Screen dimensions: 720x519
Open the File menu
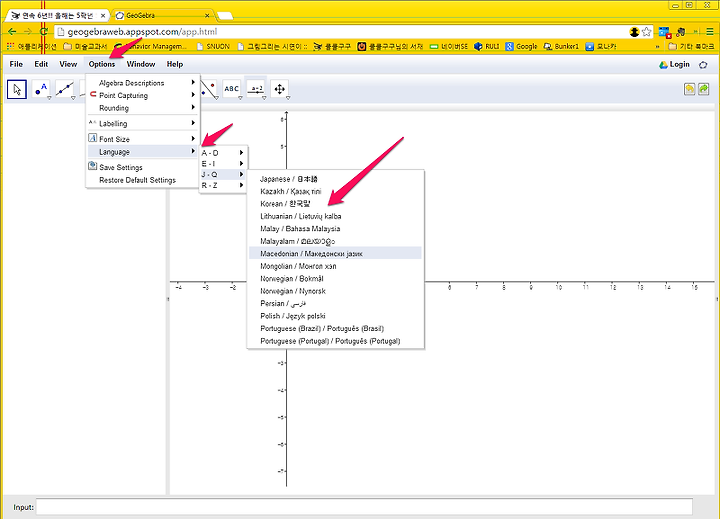(16, 64)
